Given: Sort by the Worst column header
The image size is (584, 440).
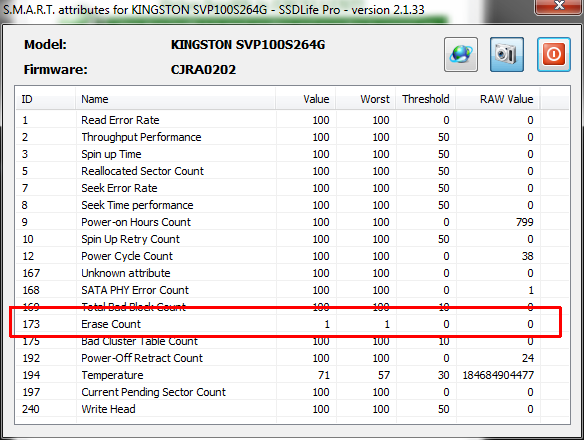Looking at the screenshot, I should tap(366, 99).
